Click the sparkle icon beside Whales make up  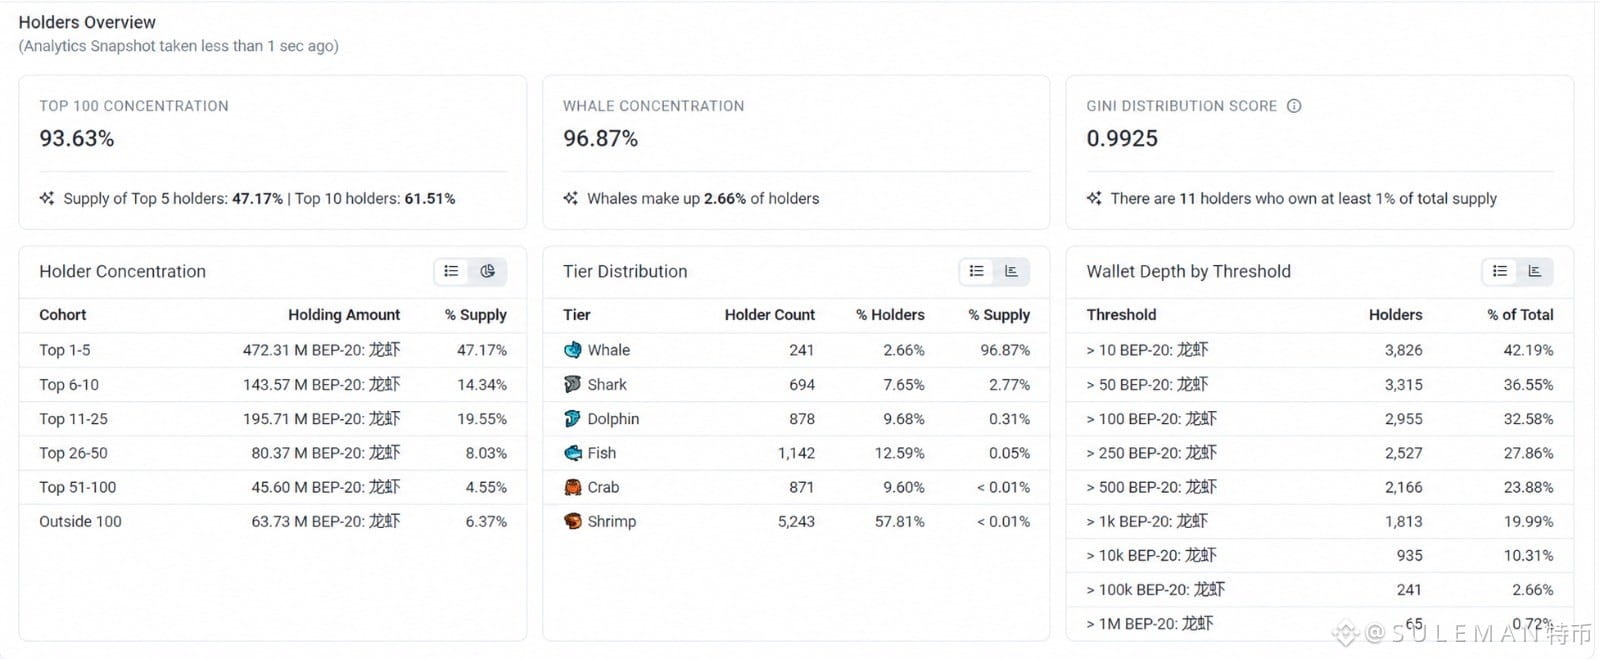571,198
